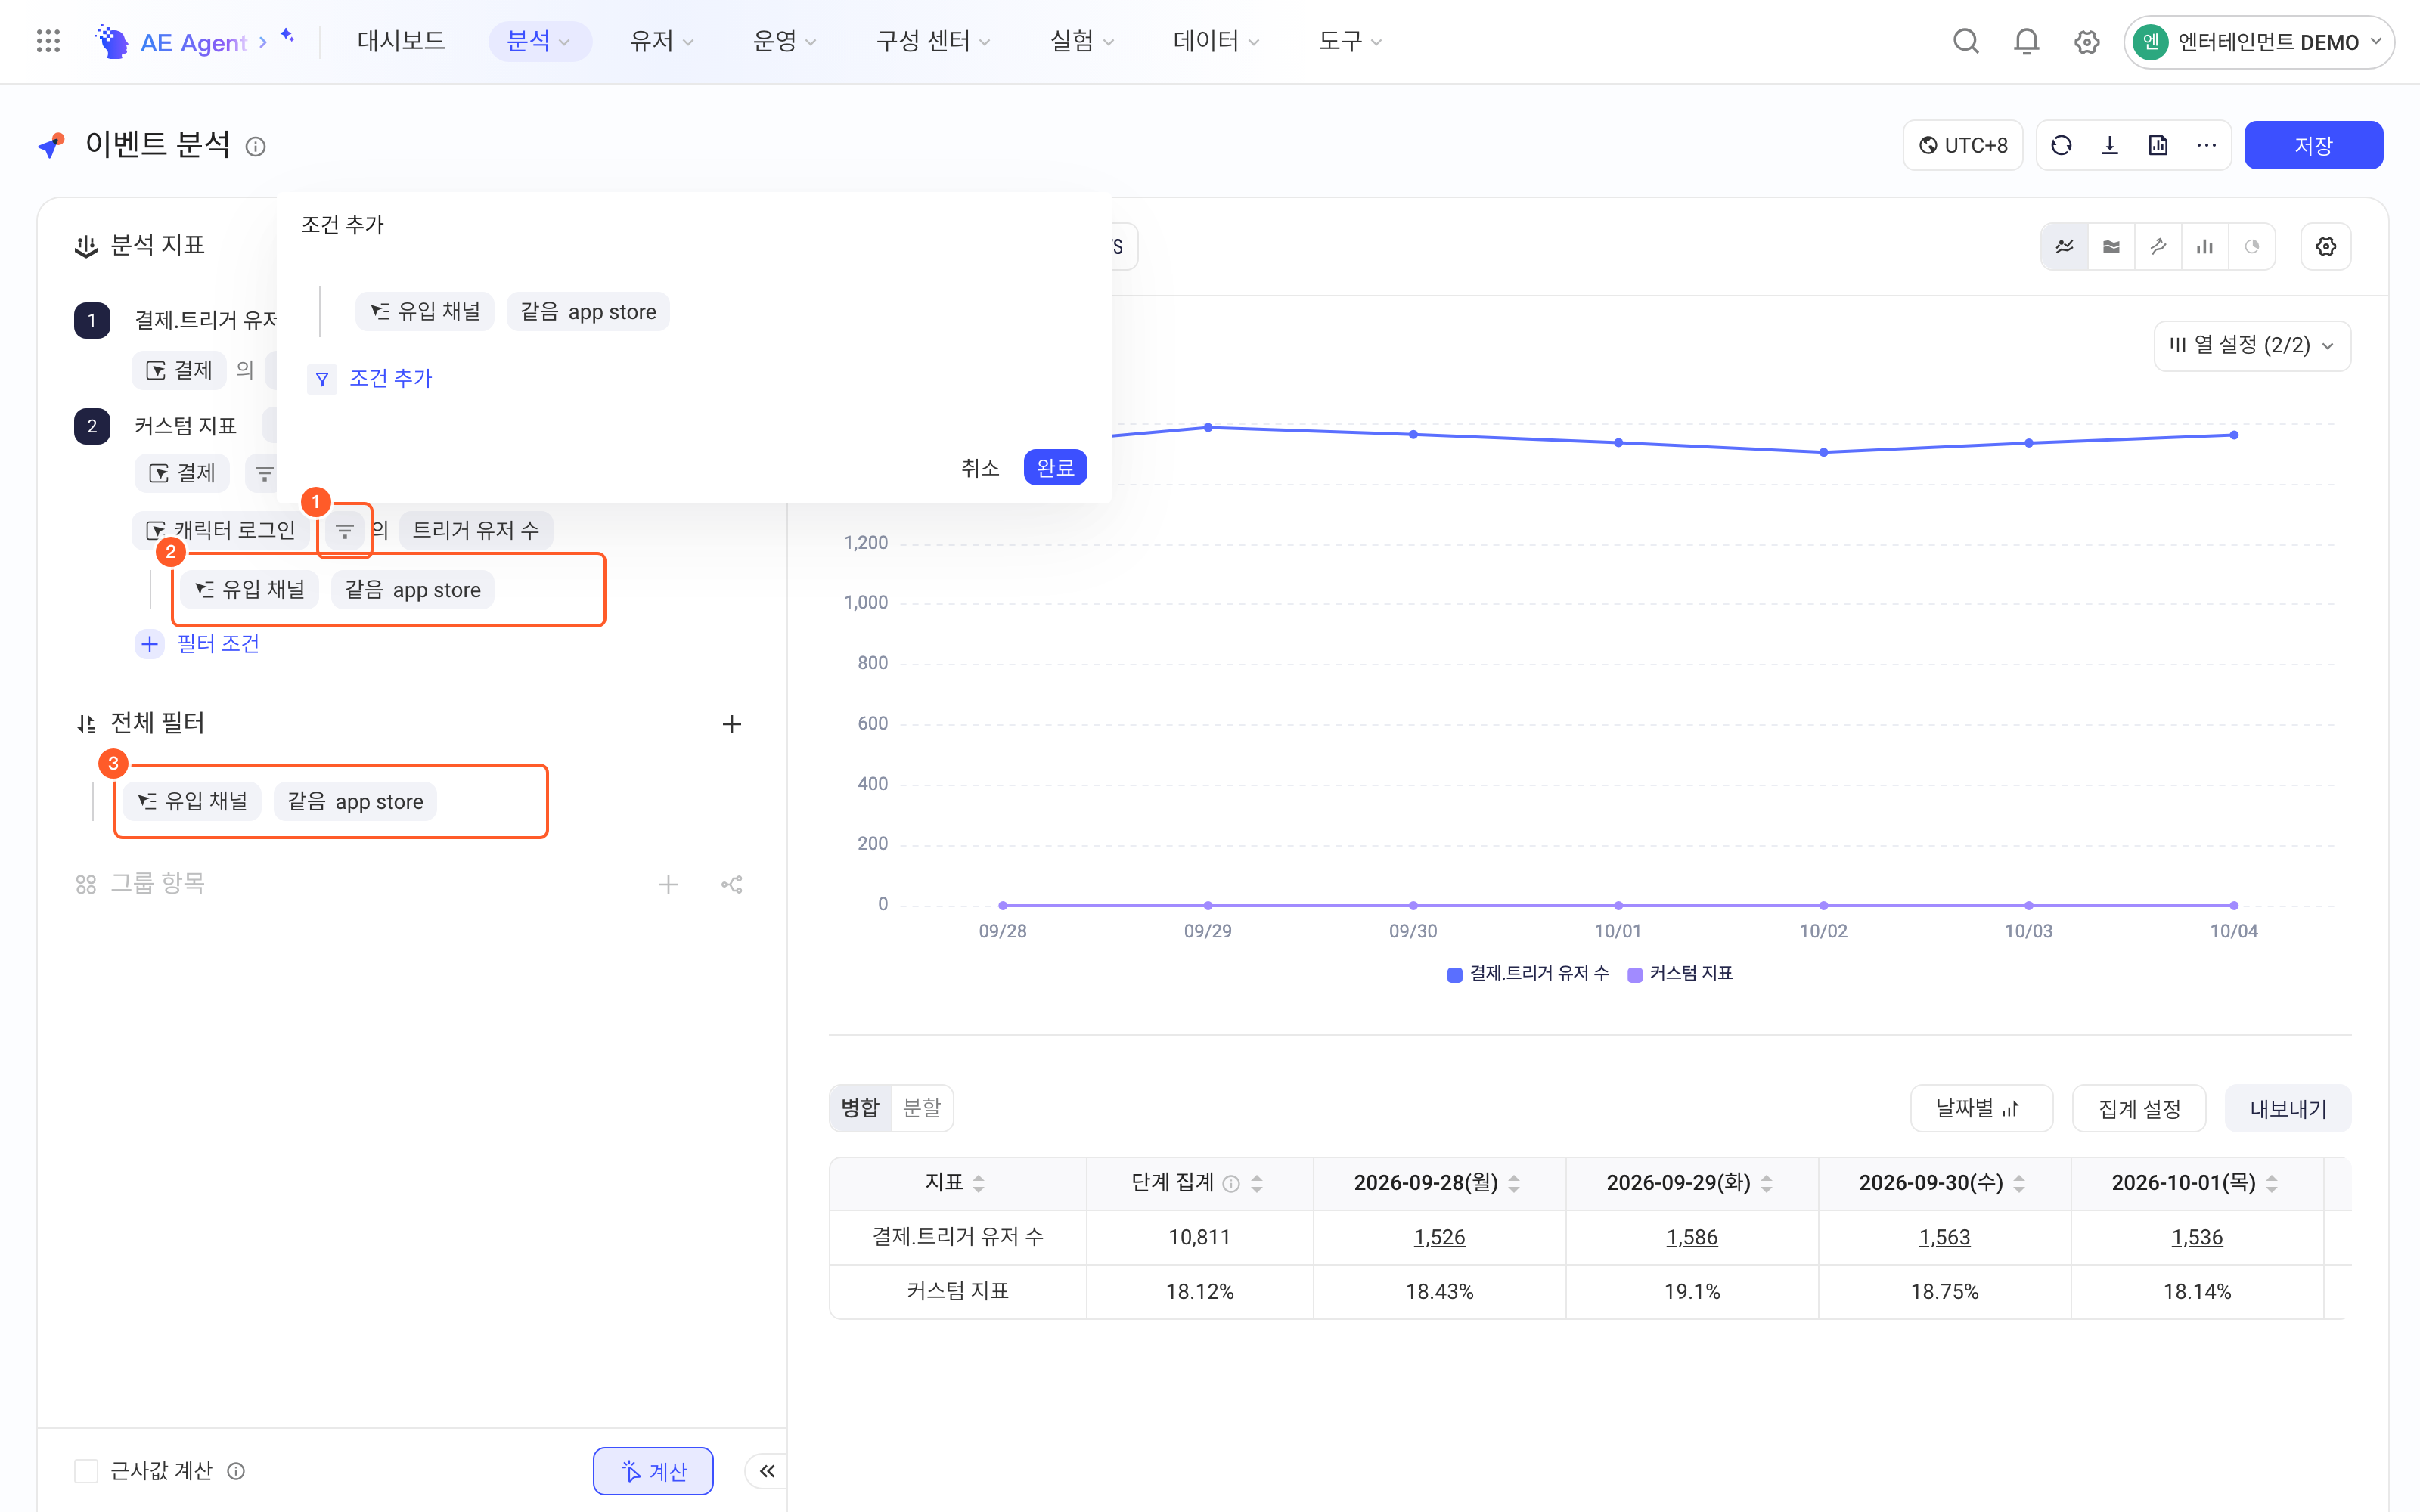Open the 운영 menu dropdown
The height and width of the screenshot is (1512, 2420).
pyautogui.click(x=784, y=41)
